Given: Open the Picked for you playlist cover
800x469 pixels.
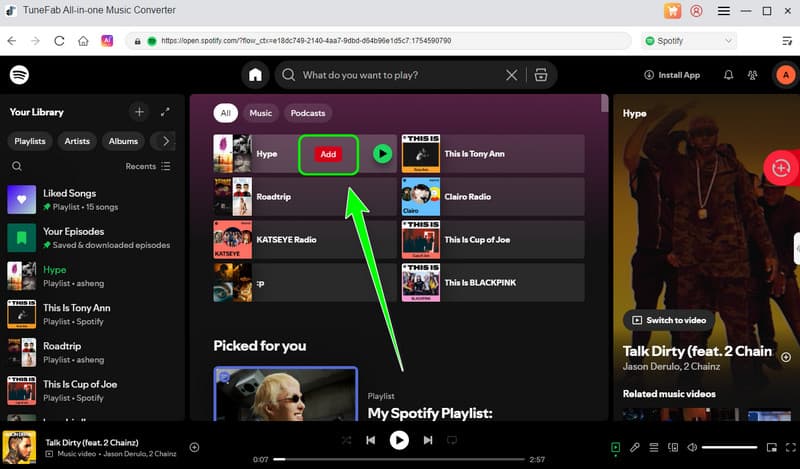Looking at the screenshot, I should coord(286,393).
